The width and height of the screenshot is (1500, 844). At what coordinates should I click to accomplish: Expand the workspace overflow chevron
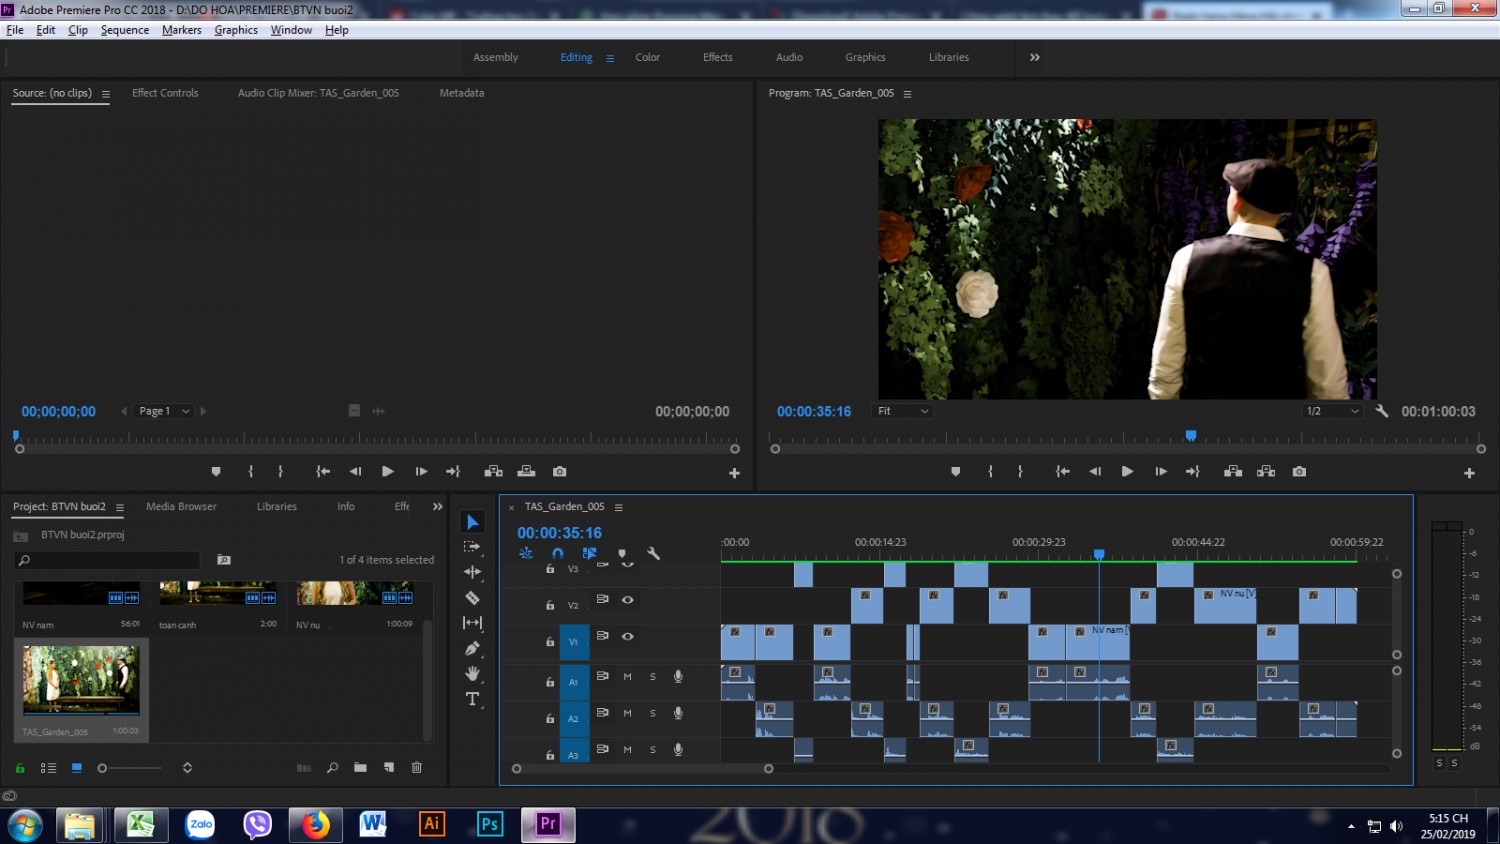point(1035,57)
